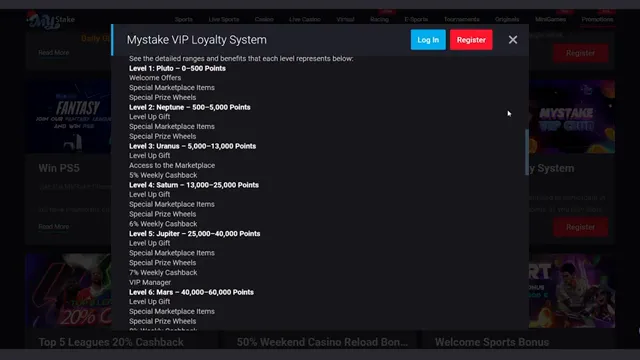Open Originals in background navigation
Screen dimensions: 640x360
pos(507,19)
